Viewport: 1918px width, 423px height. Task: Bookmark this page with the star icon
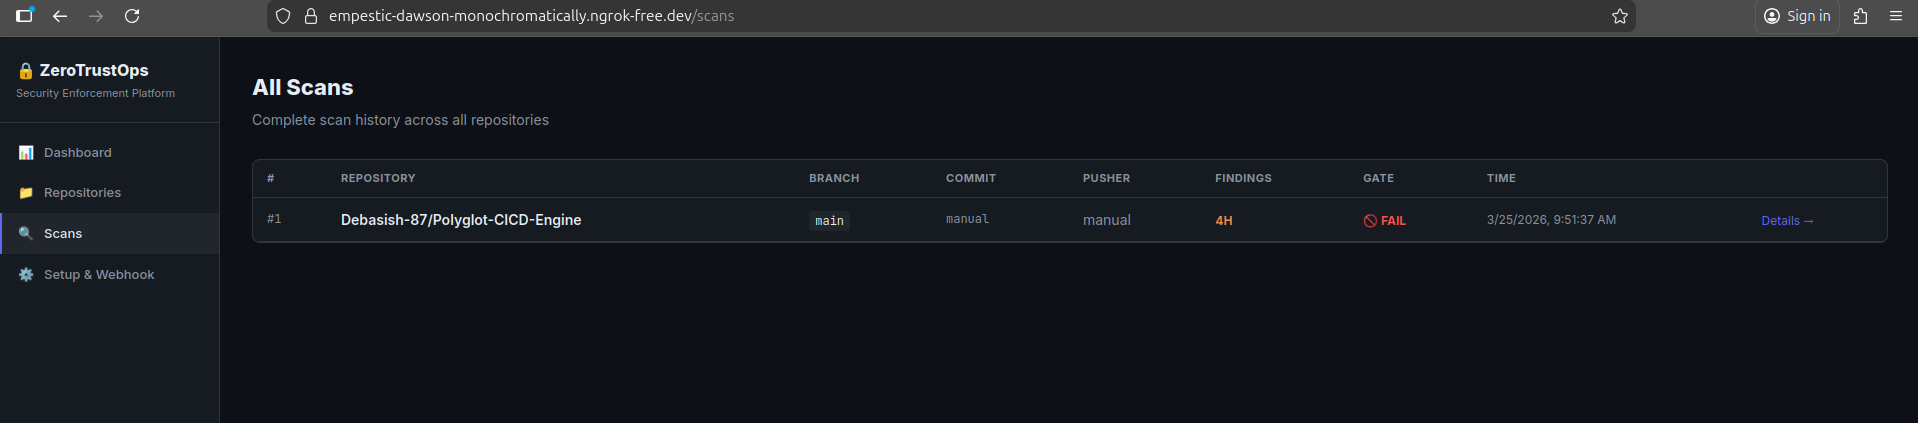tap(1620, 16)
